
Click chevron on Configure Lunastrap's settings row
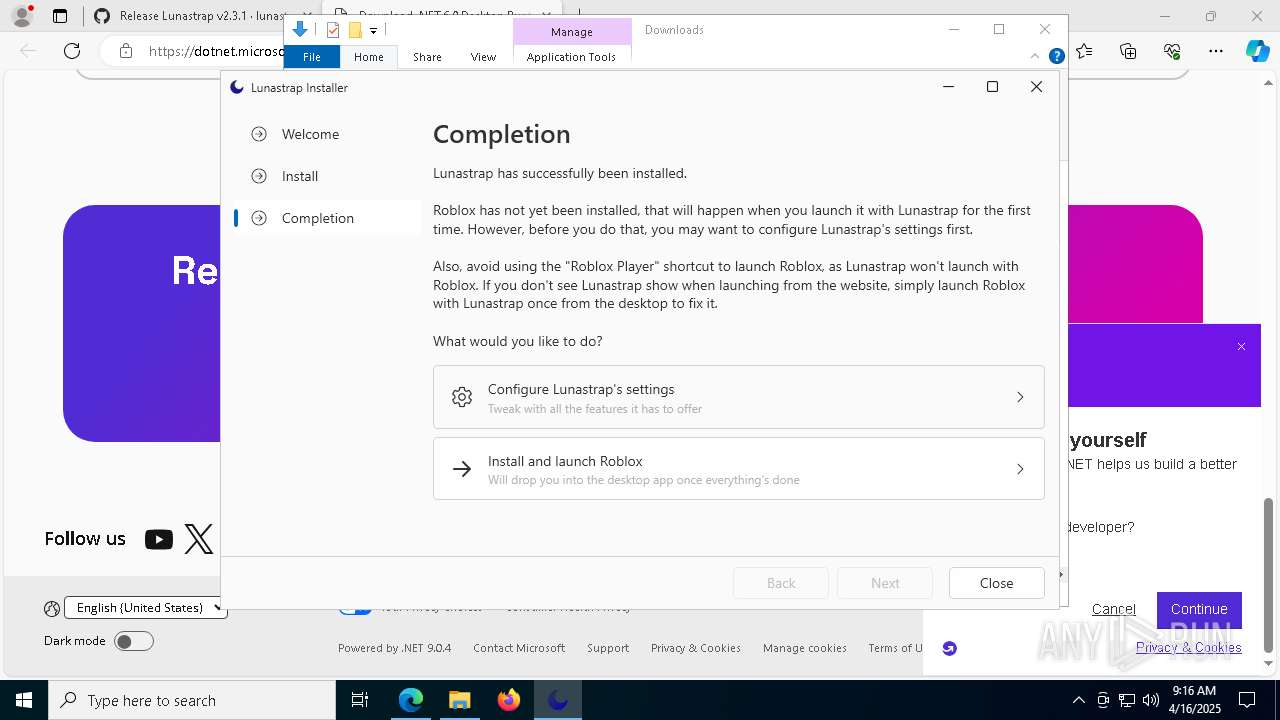coord(1020,397)
